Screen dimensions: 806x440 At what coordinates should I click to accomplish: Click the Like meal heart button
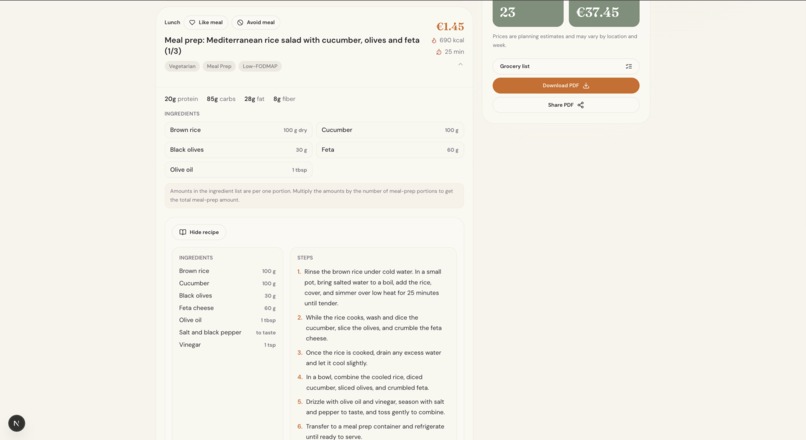tap(206, 23)
